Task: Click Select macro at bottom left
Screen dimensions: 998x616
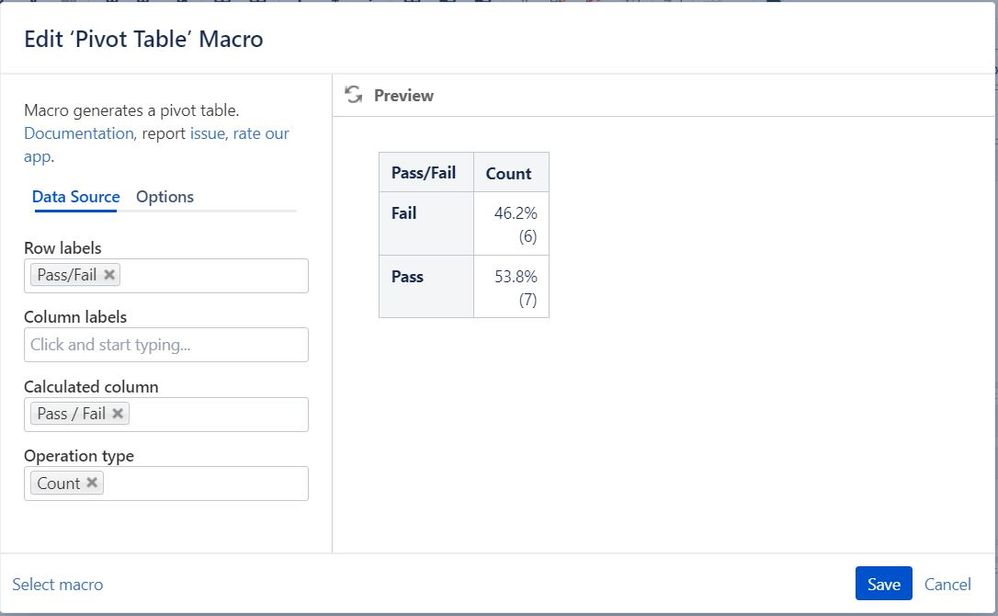Action: click(58, 584)
